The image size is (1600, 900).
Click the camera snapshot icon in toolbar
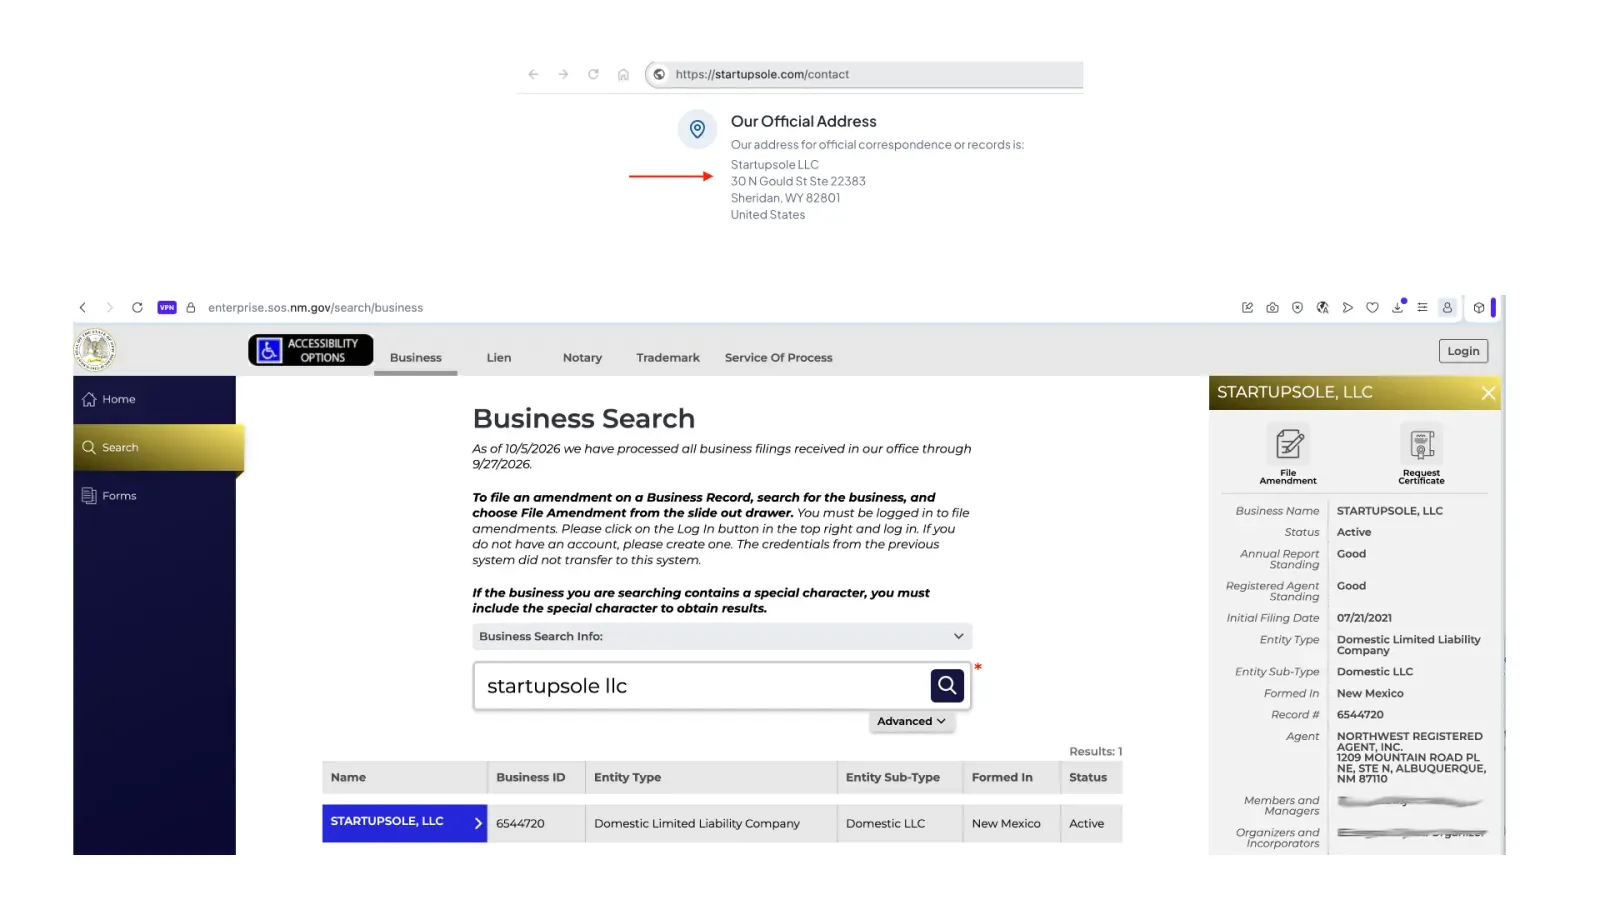click(x=1272, y=308)
